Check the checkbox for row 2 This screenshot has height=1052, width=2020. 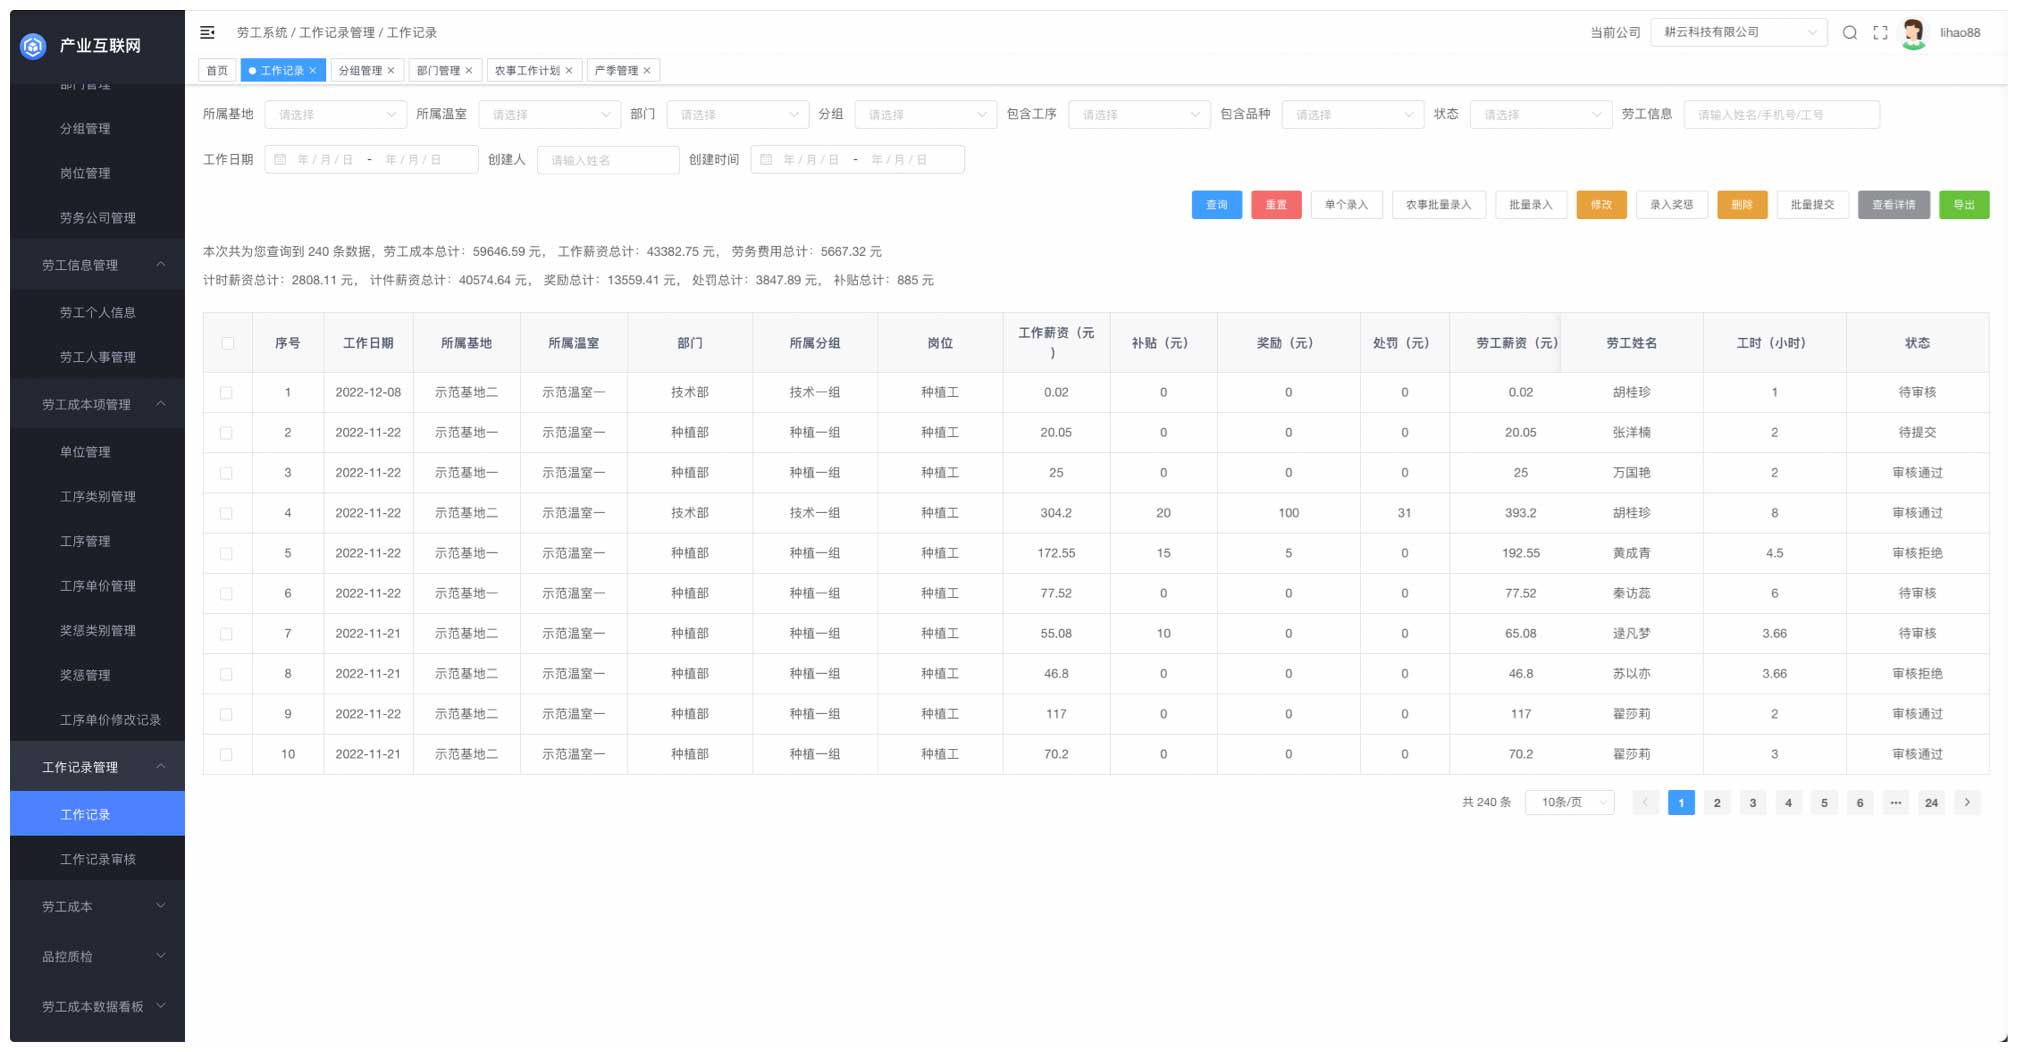226,433
